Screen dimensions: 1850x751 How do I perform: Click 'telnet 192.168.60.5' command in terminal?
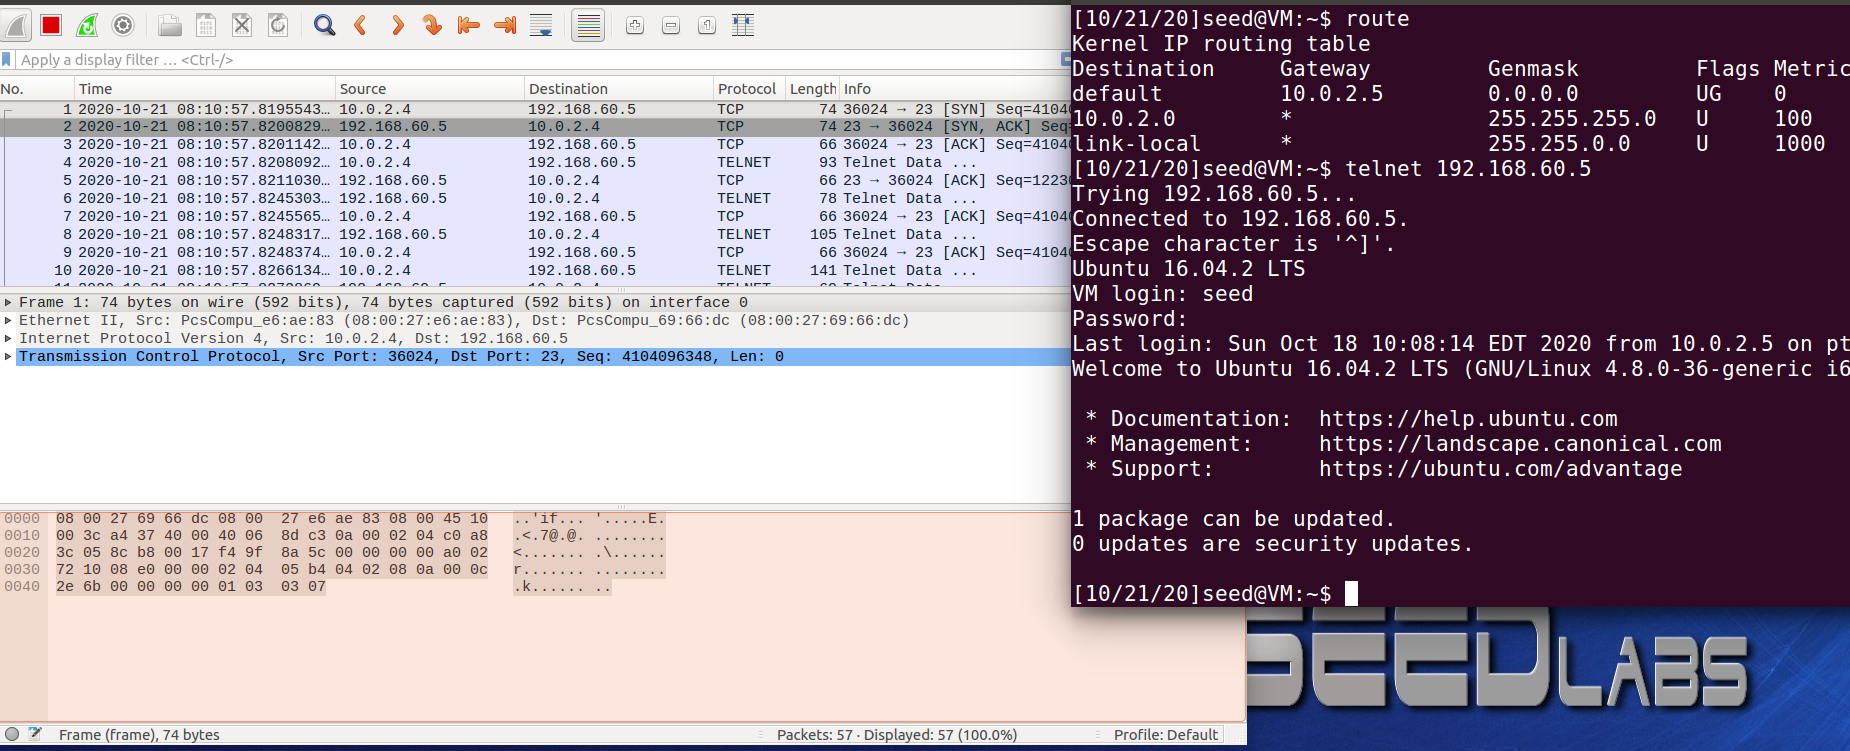pos(1468,169)
